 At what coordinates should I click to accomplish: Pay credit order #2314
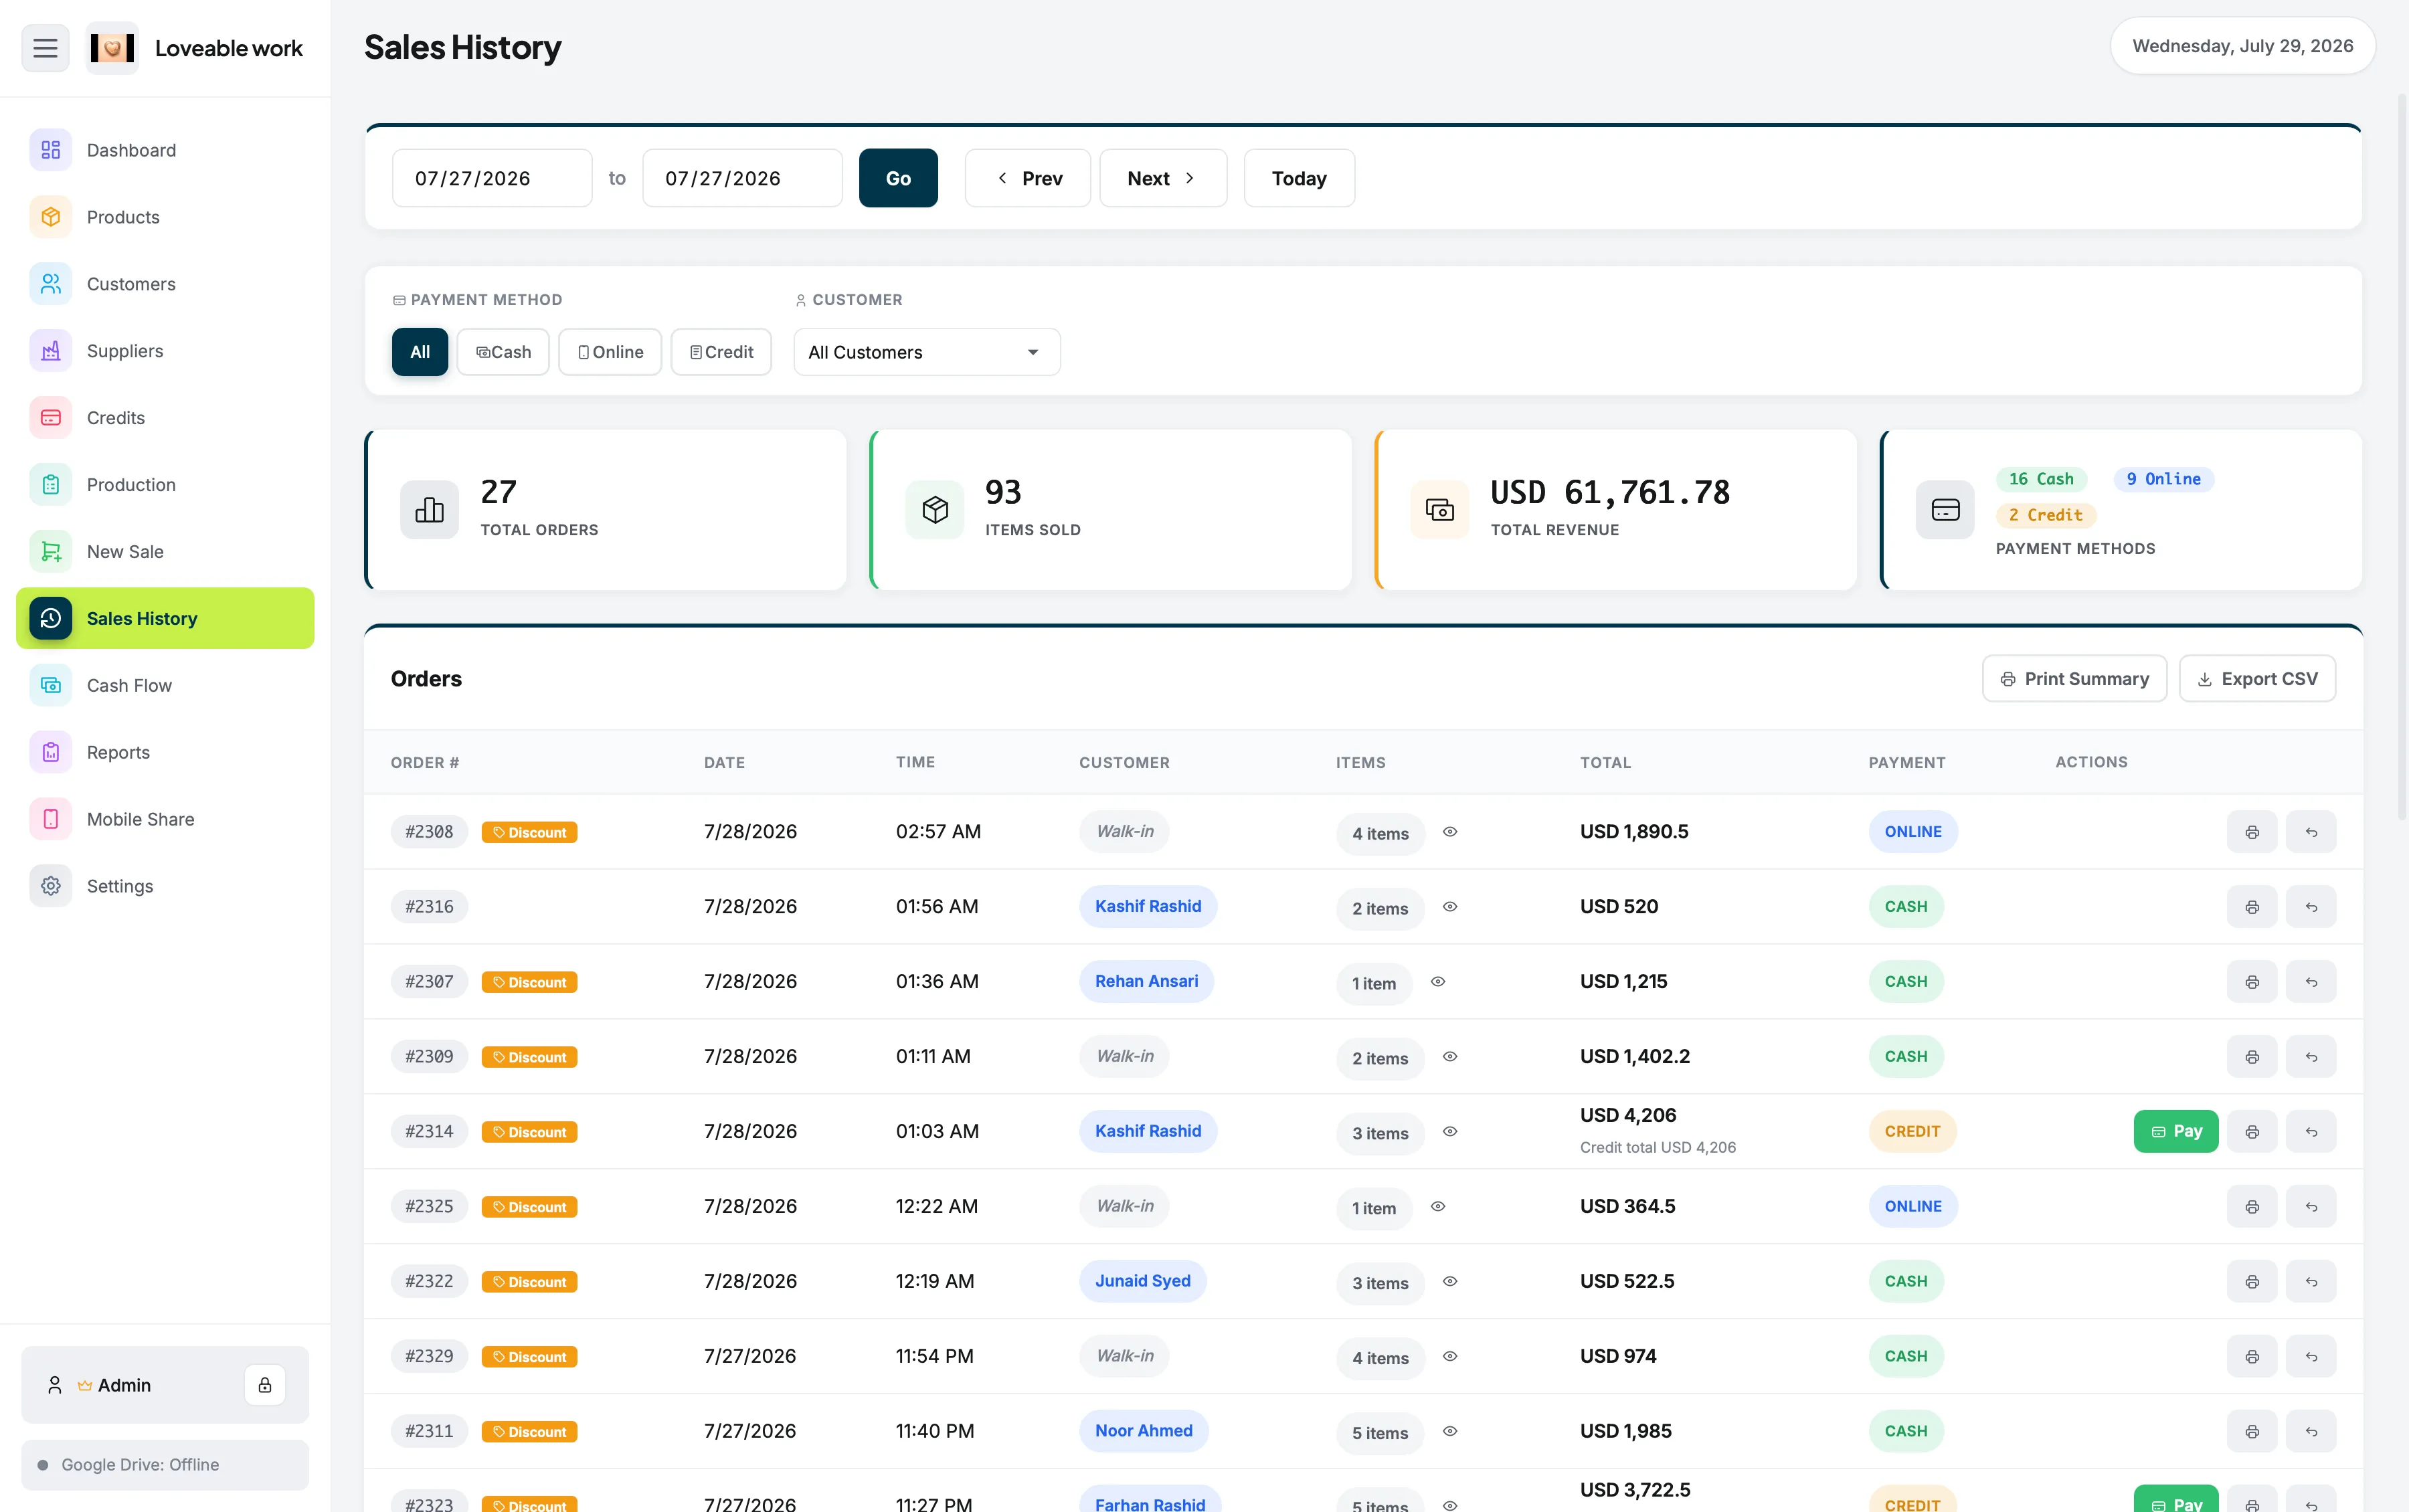tap(2176, 1132)
